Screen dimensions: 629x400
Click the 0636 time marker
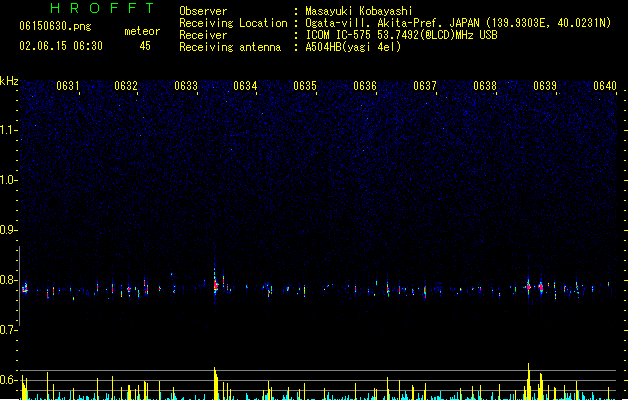365,86
